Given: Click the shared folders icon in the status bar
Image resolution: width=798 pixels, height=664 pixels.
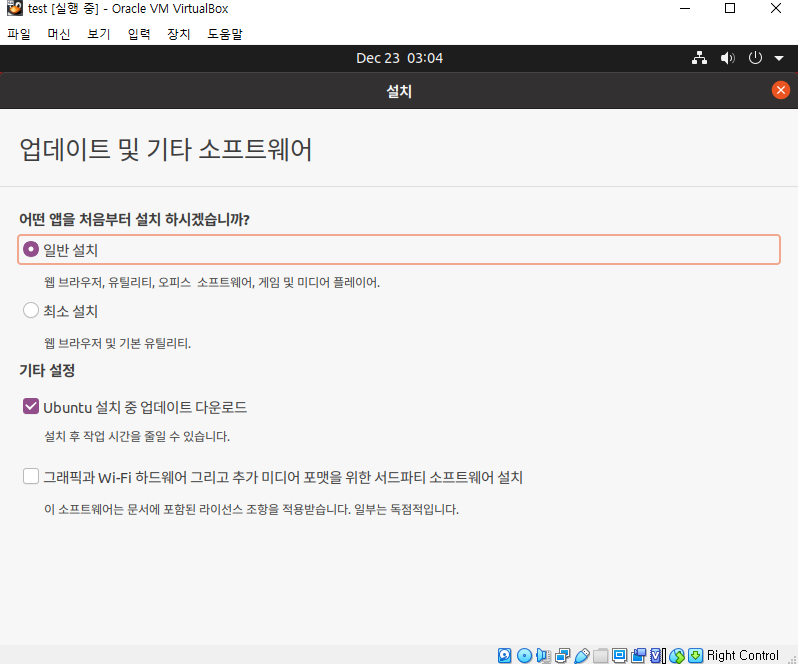Looking at the screenshot, I should 601,655.
